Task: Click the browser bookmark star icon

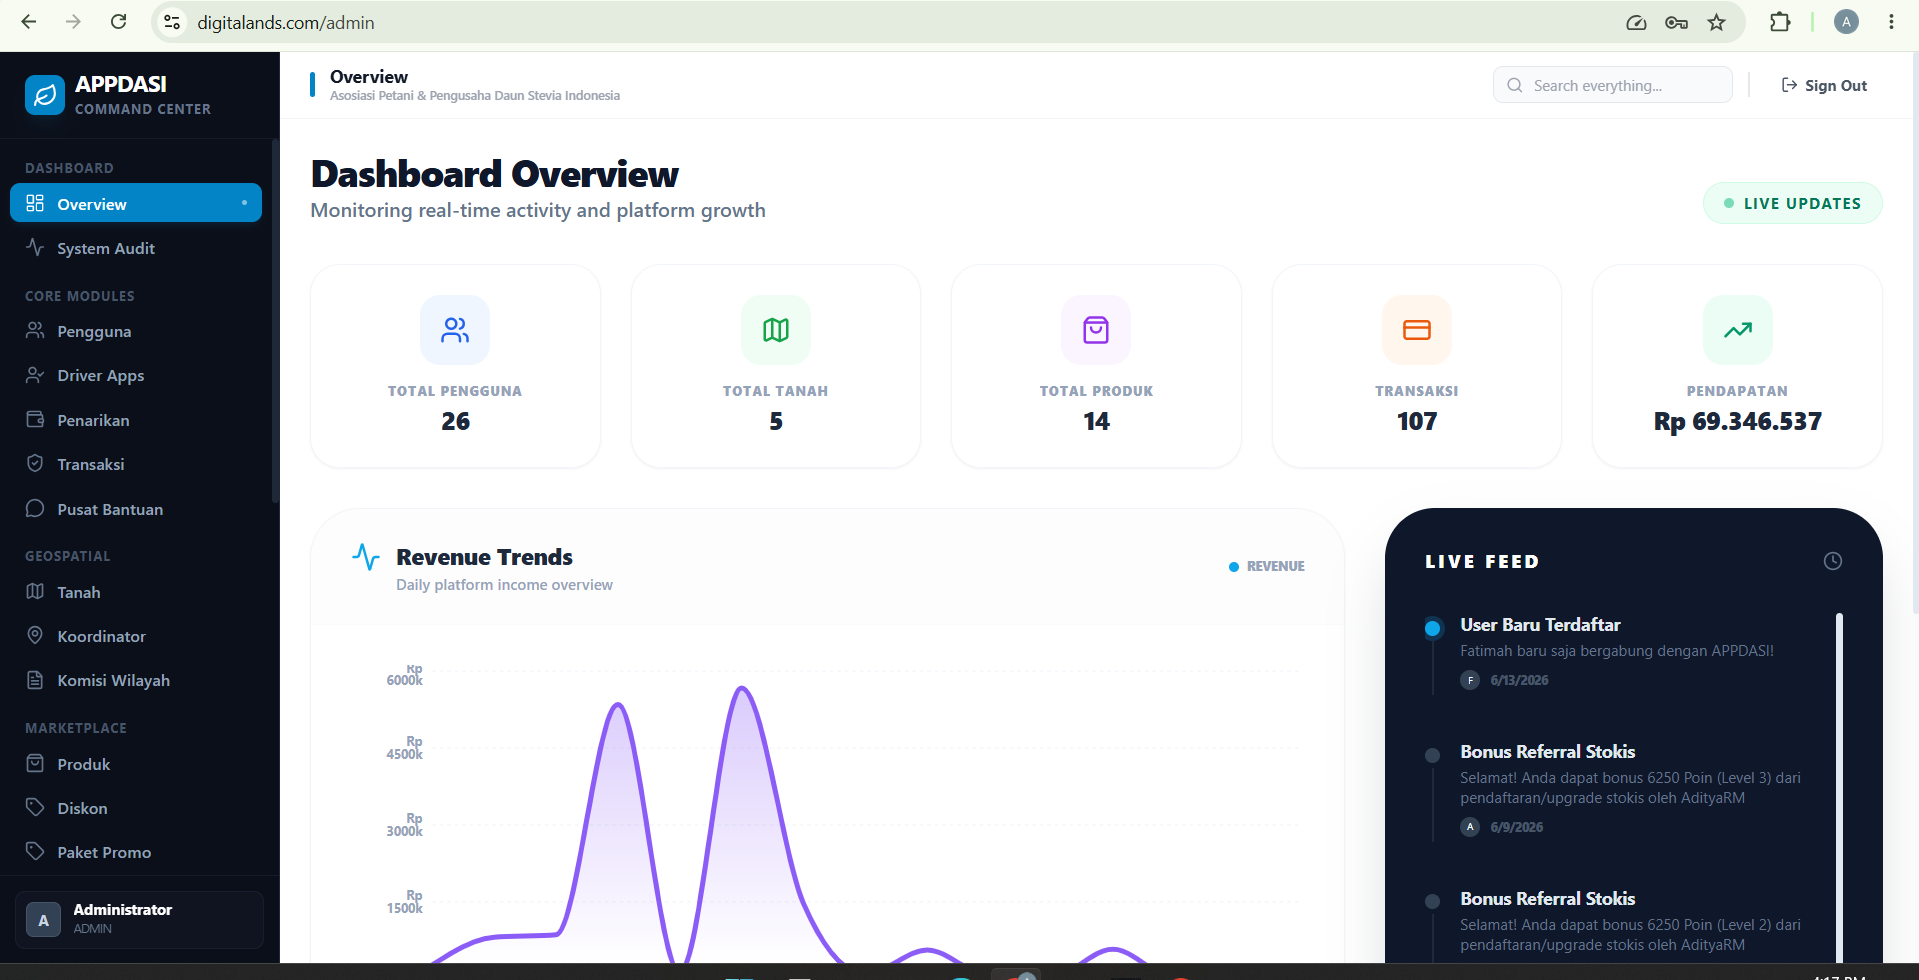Action: (x=1717, y=22)
